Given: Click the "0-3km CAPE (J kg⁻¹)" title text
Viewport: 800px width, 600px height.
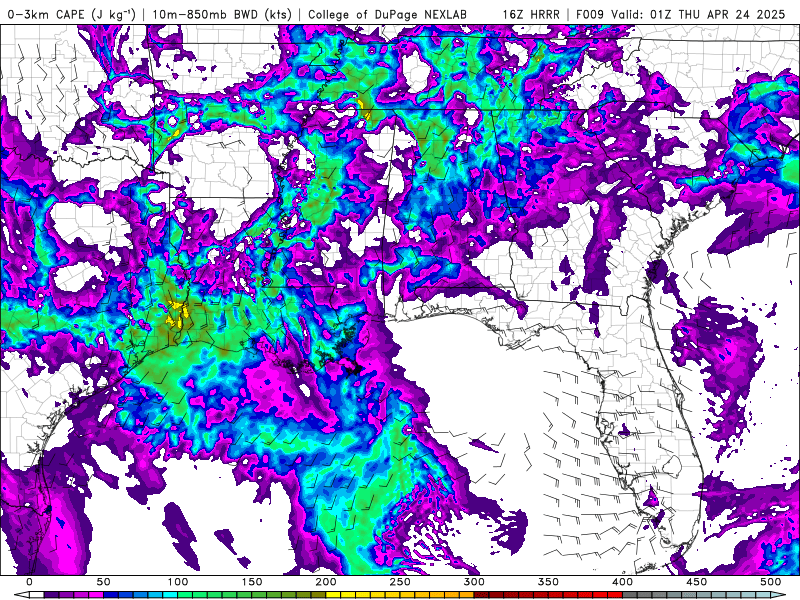Looking at the screenshot, I should coord(71,15).
